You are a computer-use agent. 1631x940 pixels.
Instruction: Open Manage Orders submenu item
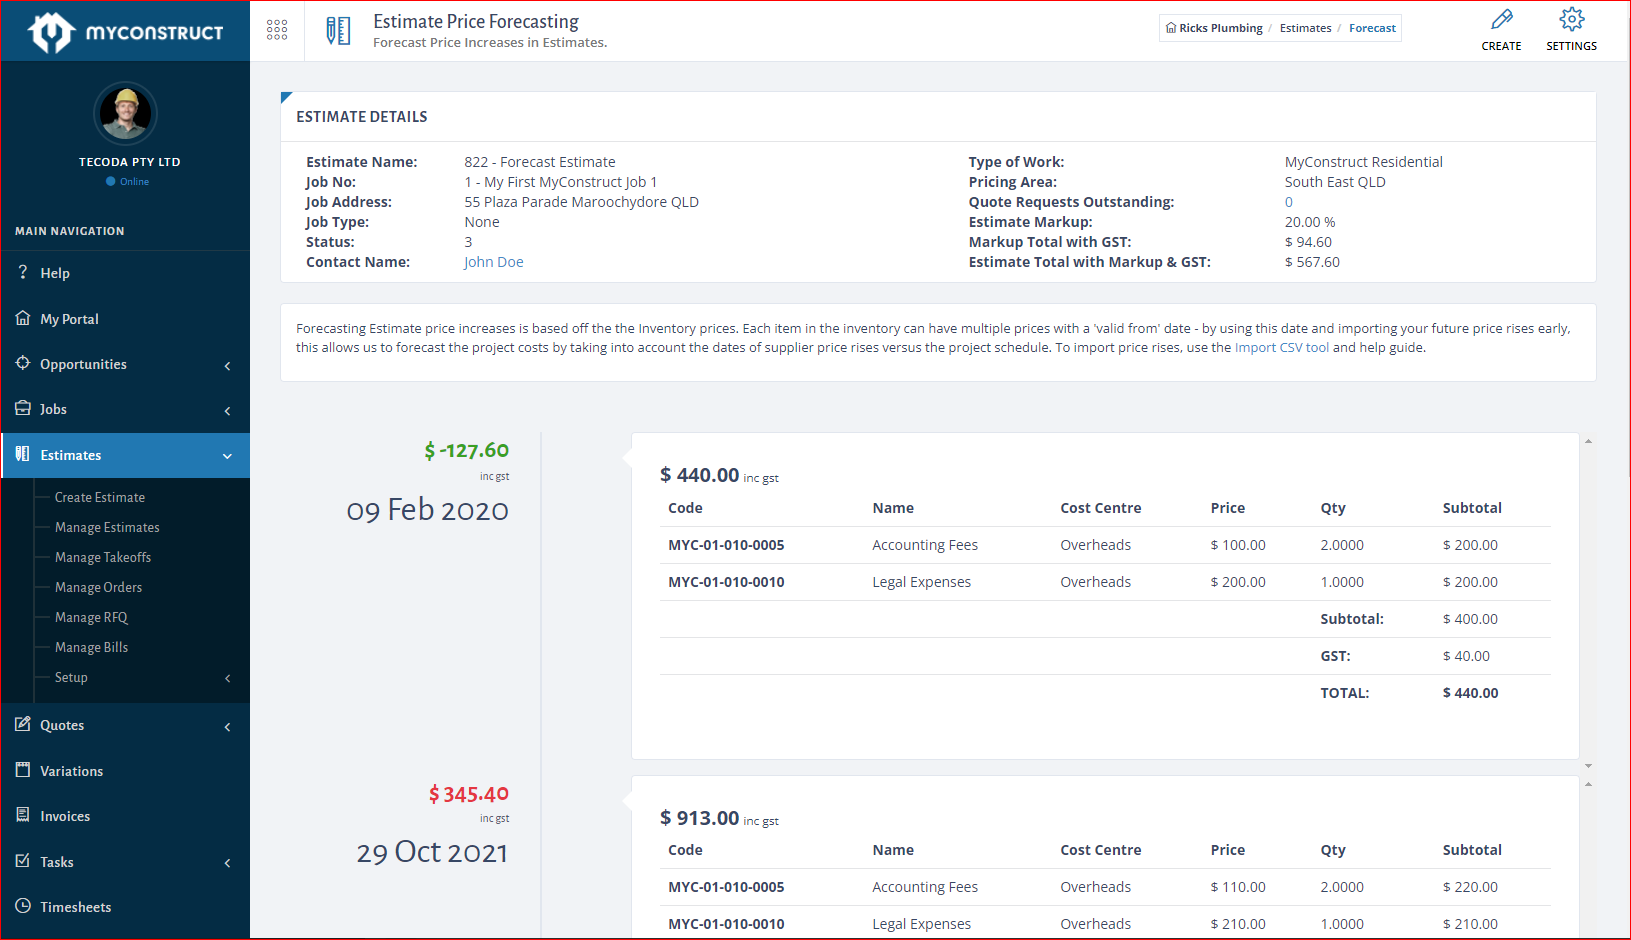(98, 587)
